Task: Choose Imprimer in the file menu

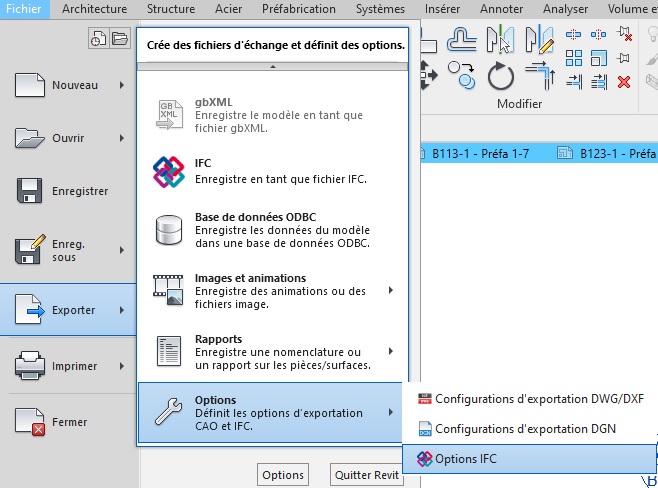Action: (x=68, y=366)
